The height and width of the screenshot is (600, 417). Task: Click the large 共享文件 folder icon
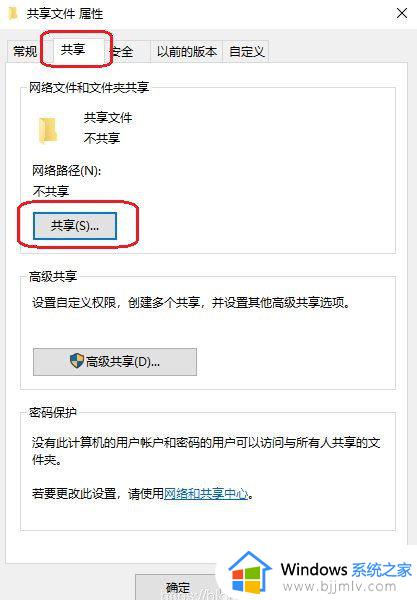[x=48, y=130]
